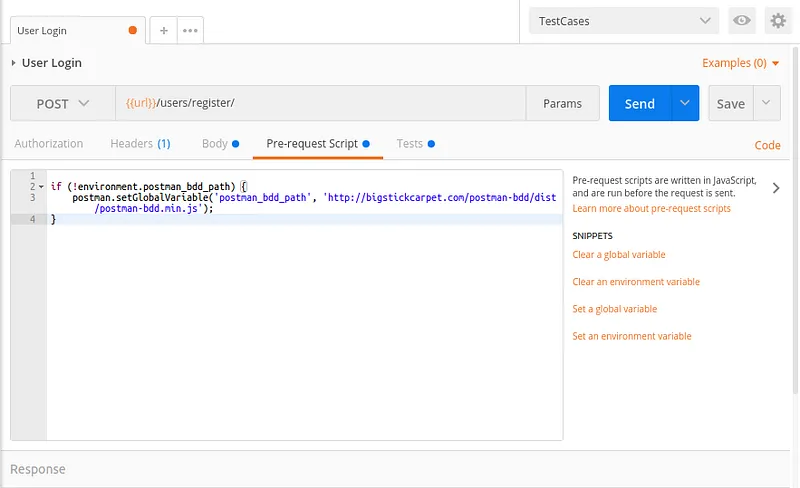Viewport: 800px width, 488px height.
Task: Change the POST method dropdown
Action: [63, 103]
